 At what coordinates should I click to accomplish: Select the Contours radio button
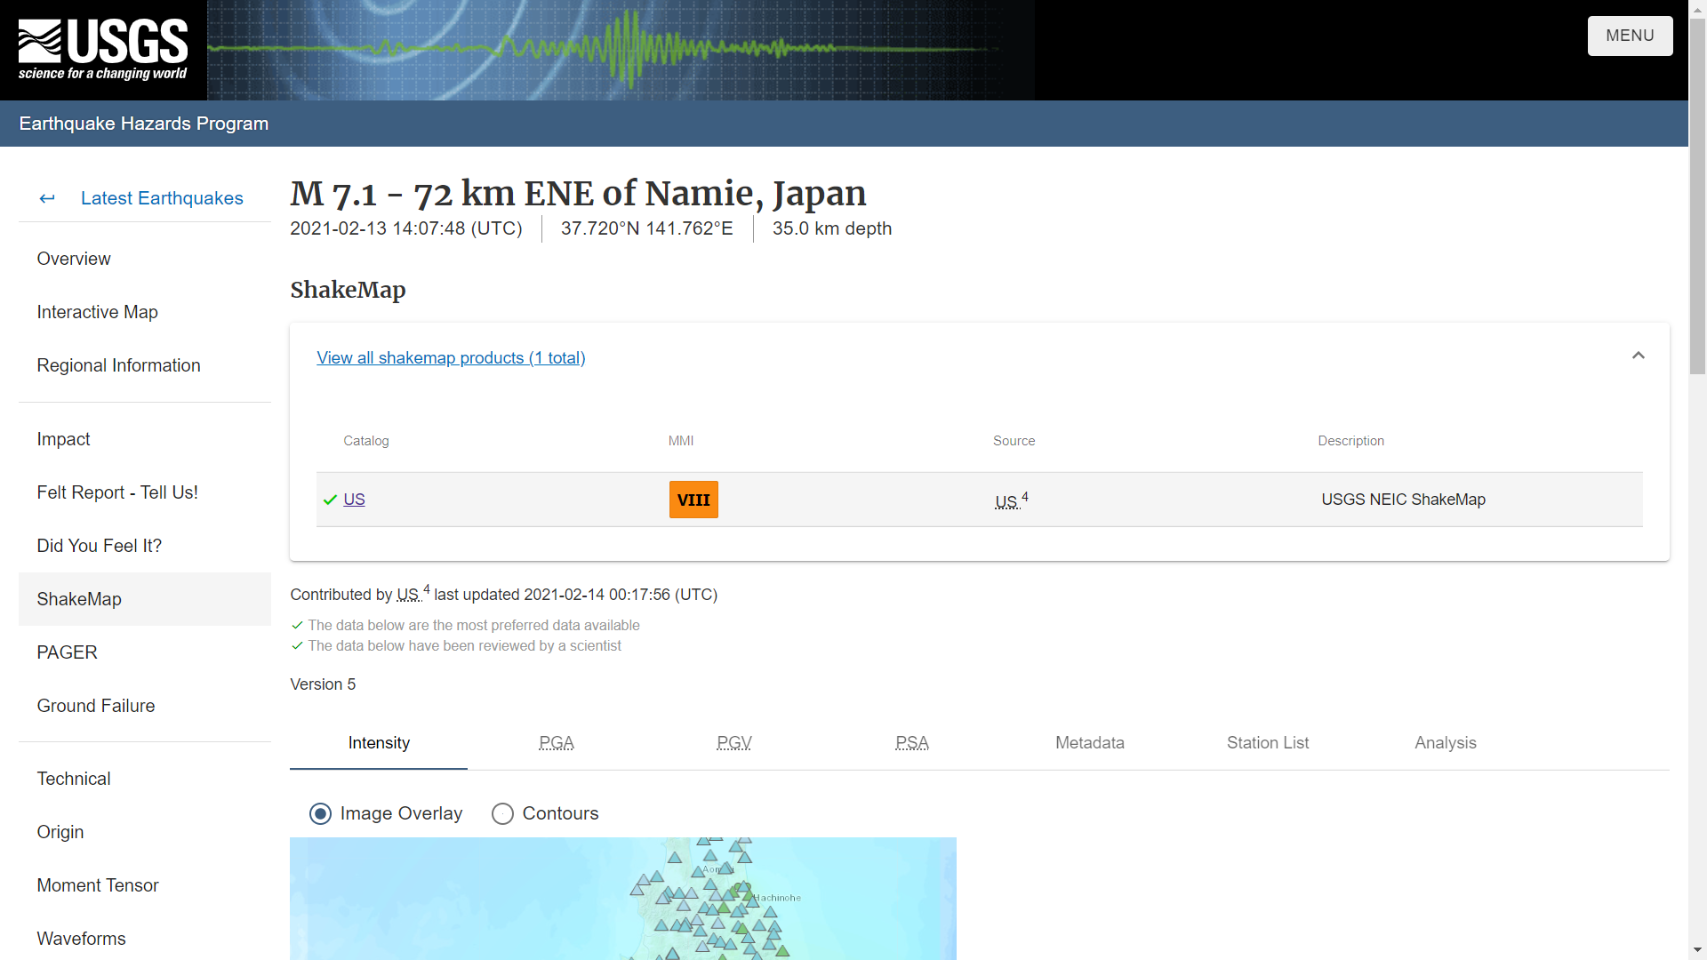click(x=503, y=814)
